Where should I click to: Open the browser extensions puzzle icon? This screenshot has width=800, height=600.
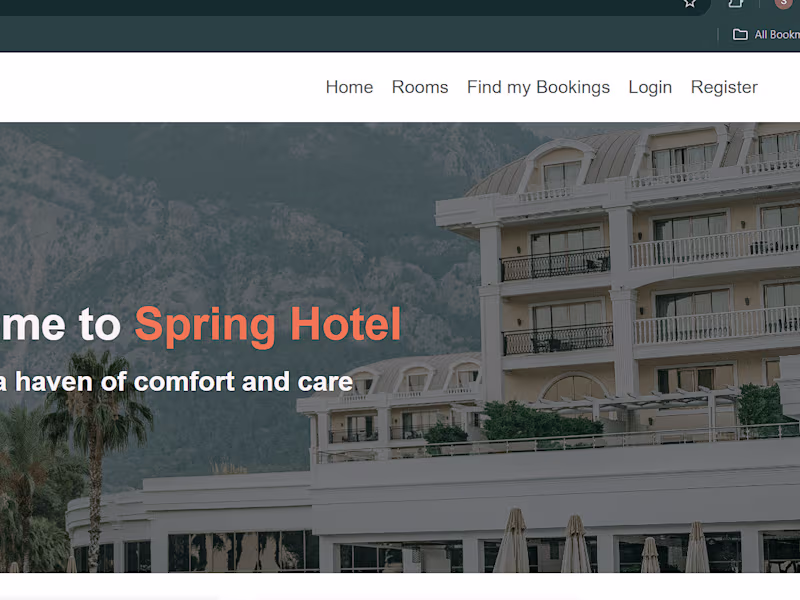735,3
